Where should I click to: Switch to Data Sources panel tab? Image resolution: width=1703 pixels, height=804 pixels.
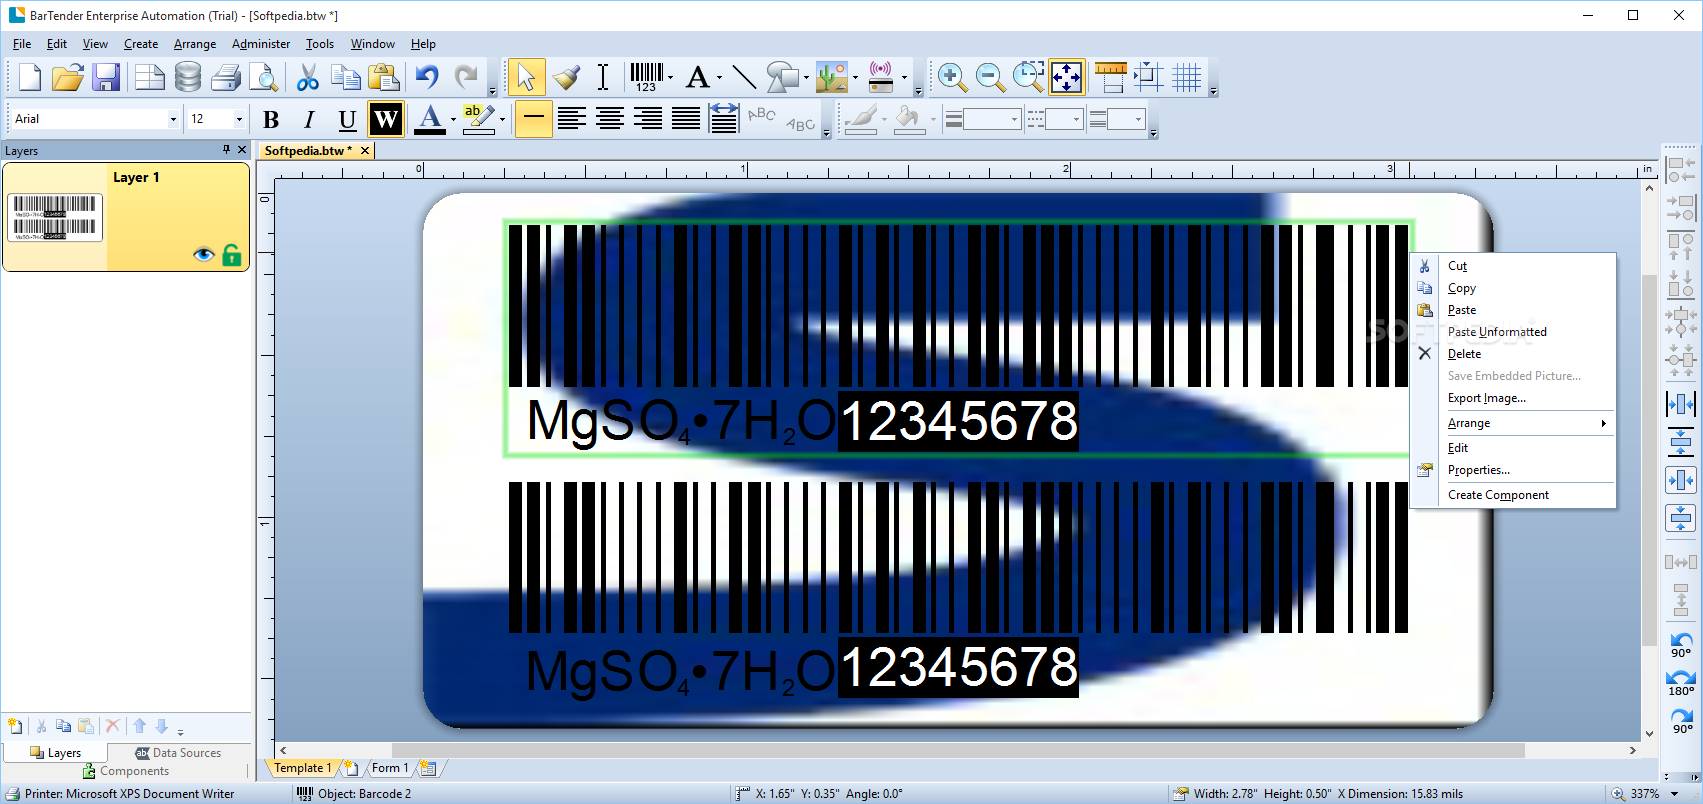pos(178,753)
